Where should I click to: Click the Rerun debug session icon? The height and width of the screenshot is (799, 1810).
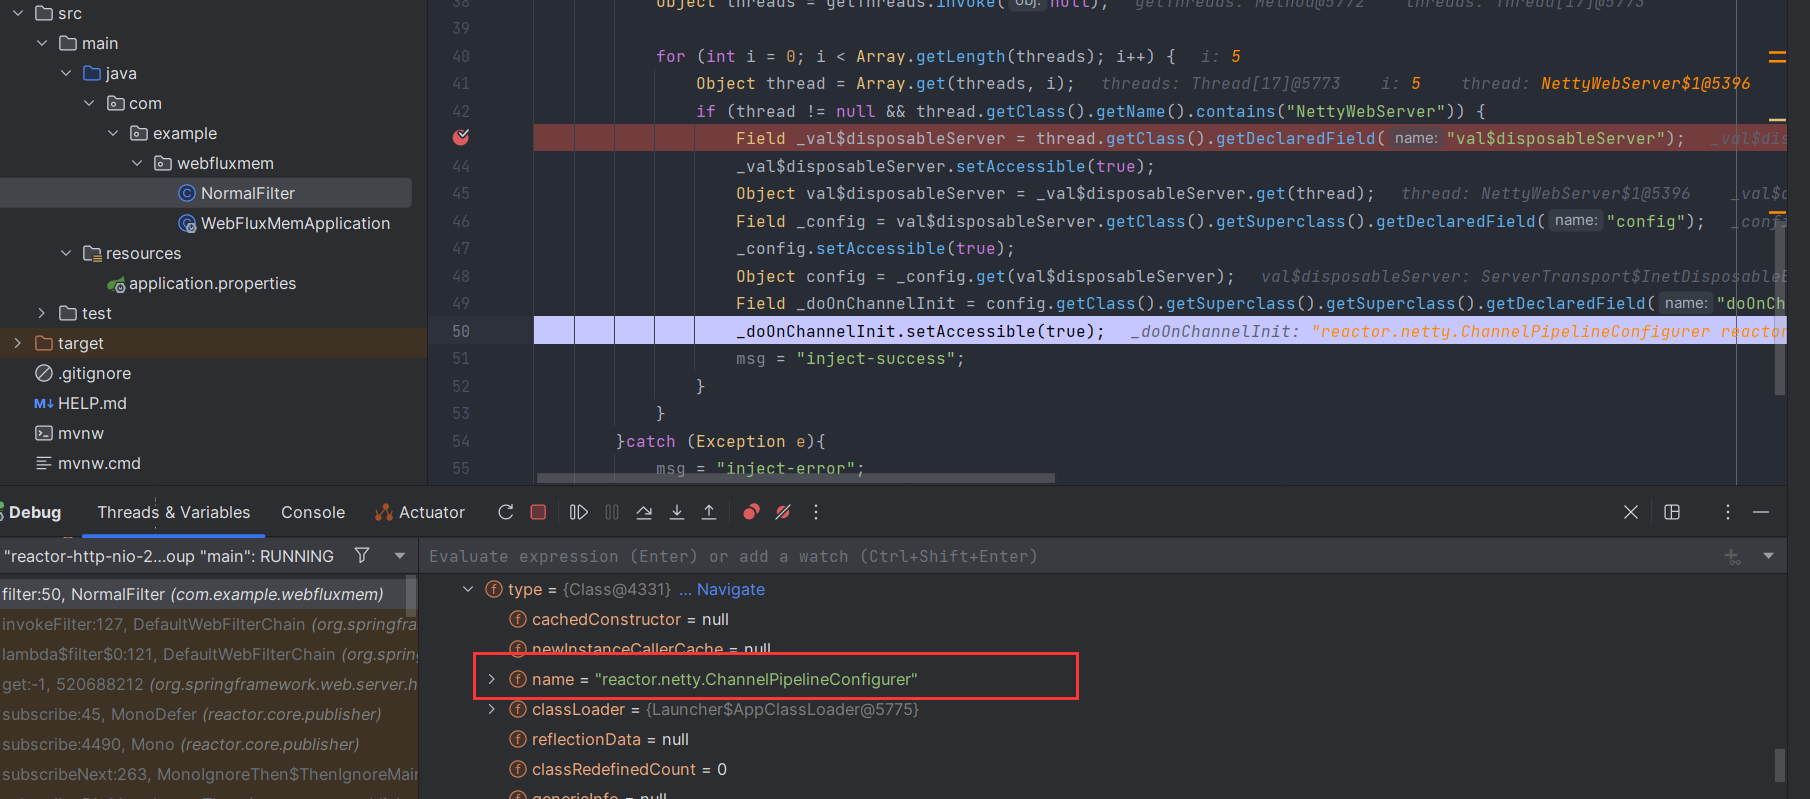pos(506,512)
